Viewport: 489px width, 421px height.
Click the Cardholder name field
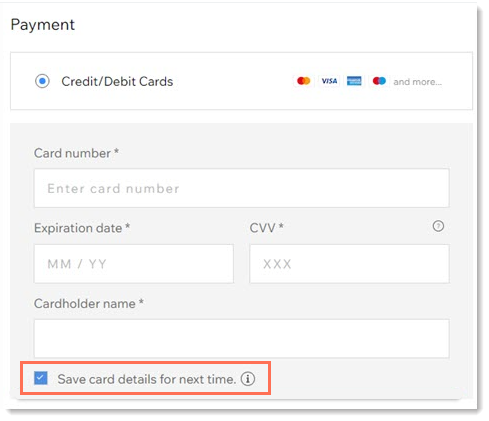pyautogui.click(x=242, y=338)
